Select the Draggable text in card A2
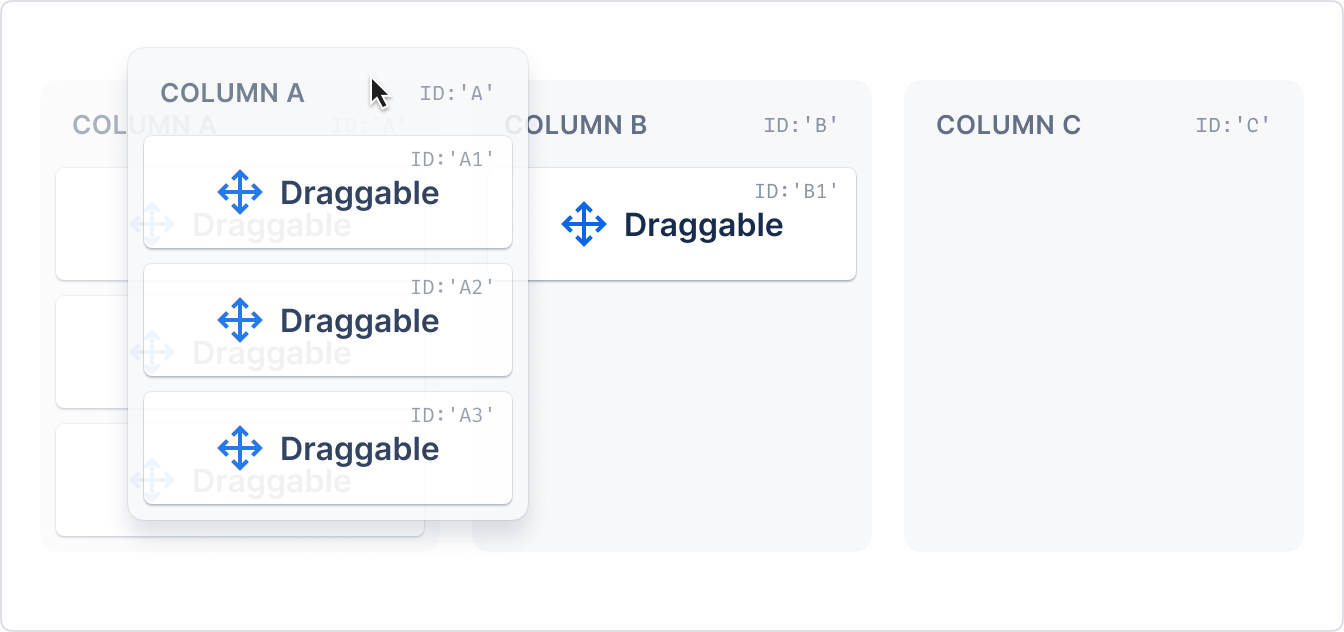The image size is (1344, 632). click(359, 321)
